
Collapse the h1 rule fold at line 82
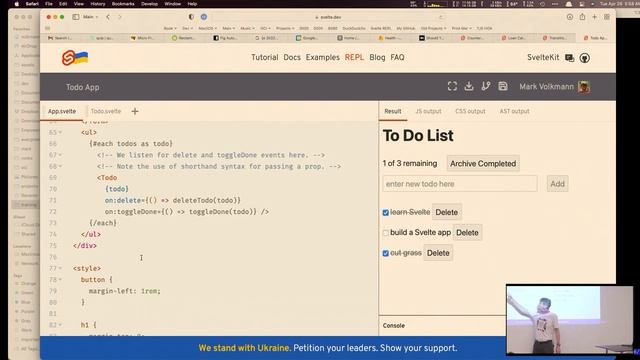[60, 325]
